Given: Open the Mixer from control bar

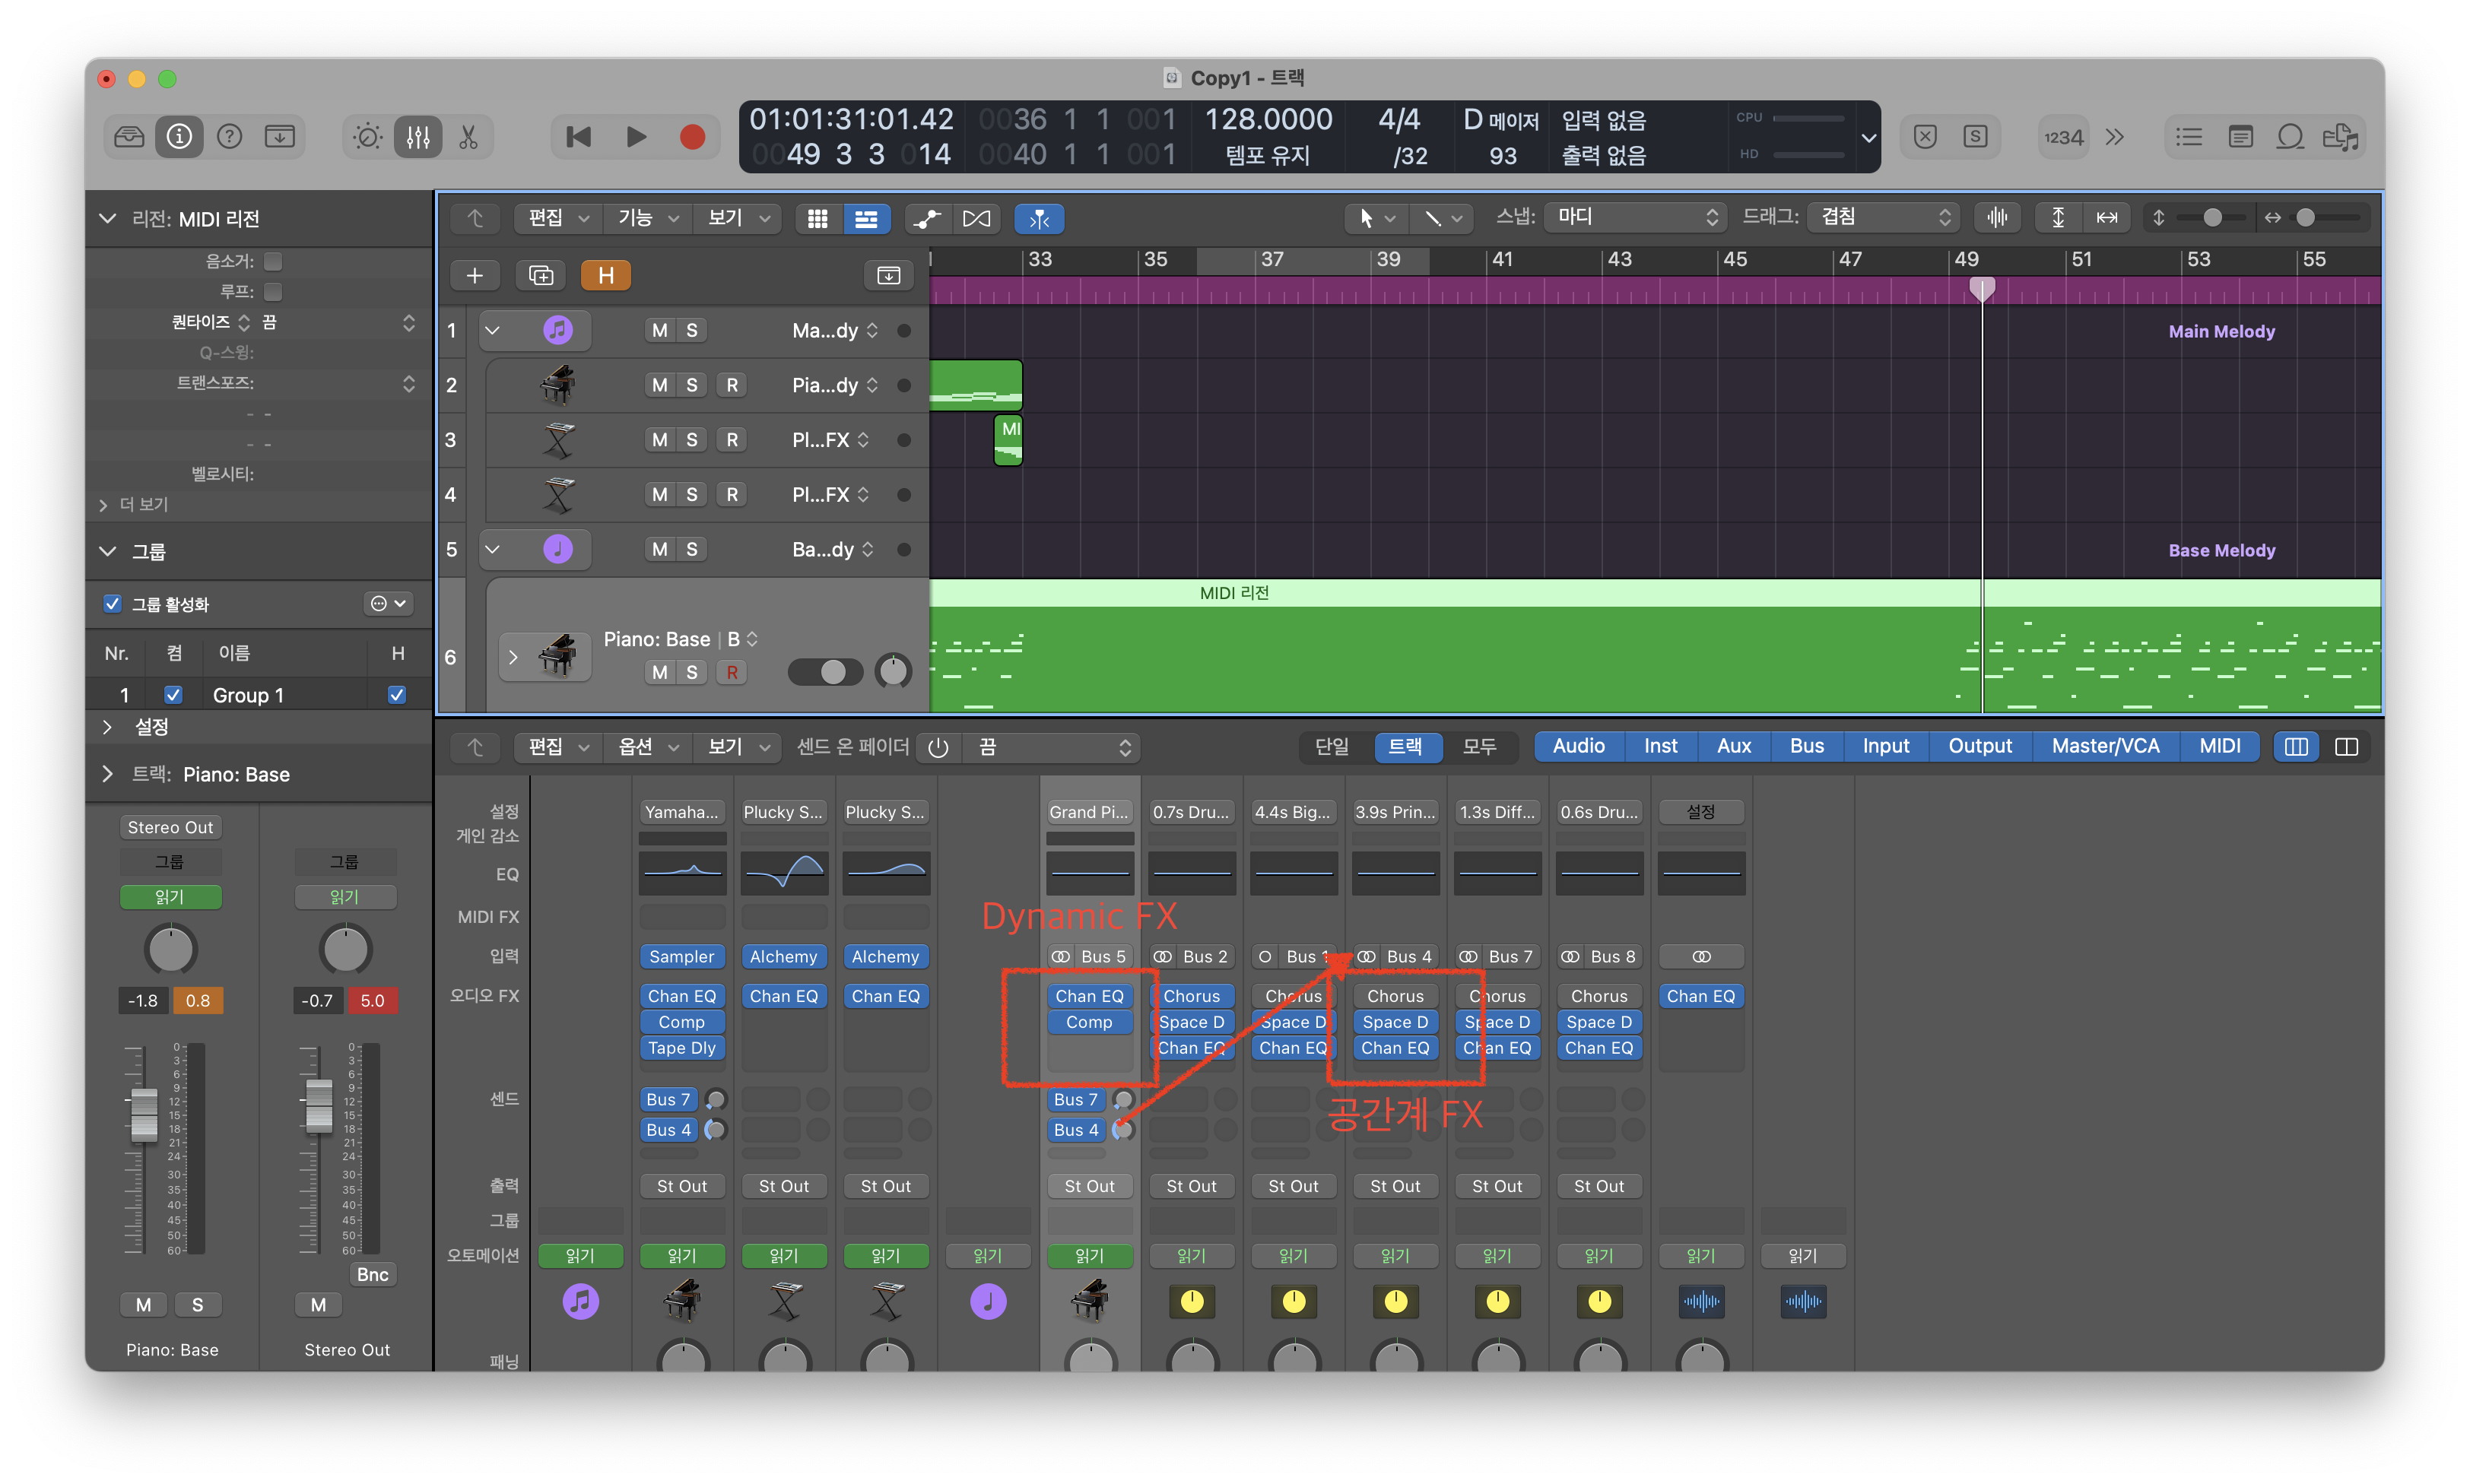Looking at the screenshot, I should pyautogui.click(x=418, y=137).
